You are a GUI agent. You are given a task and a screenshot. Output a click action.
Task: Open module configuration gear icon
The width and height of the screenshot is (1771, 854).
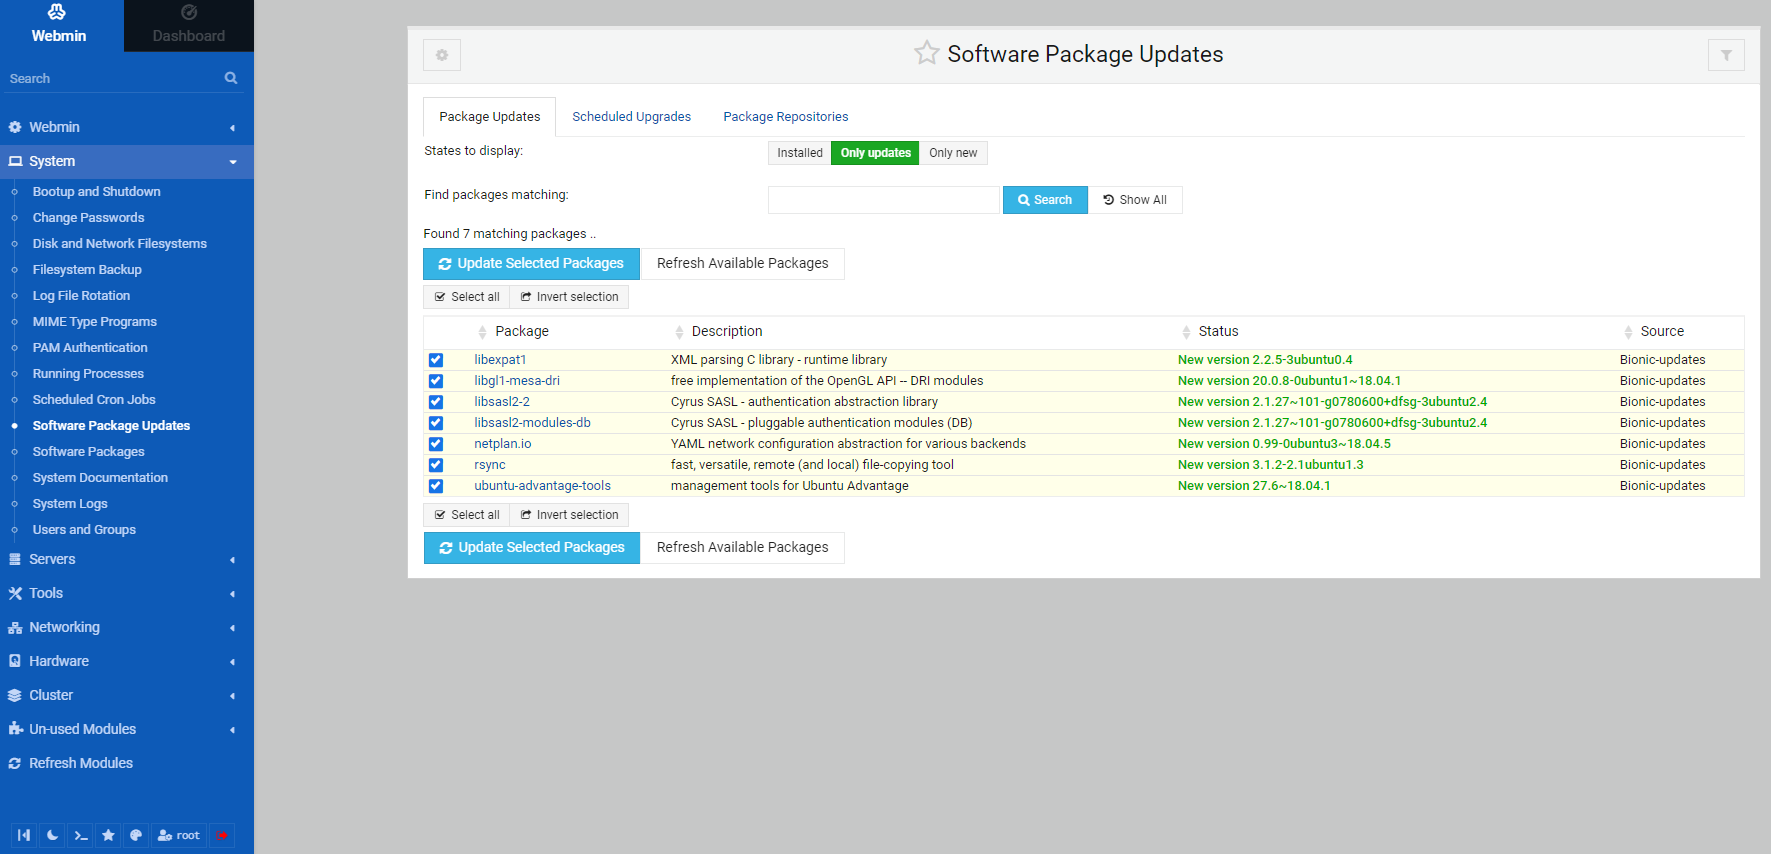pyautogui.click(x=442, y=55)
